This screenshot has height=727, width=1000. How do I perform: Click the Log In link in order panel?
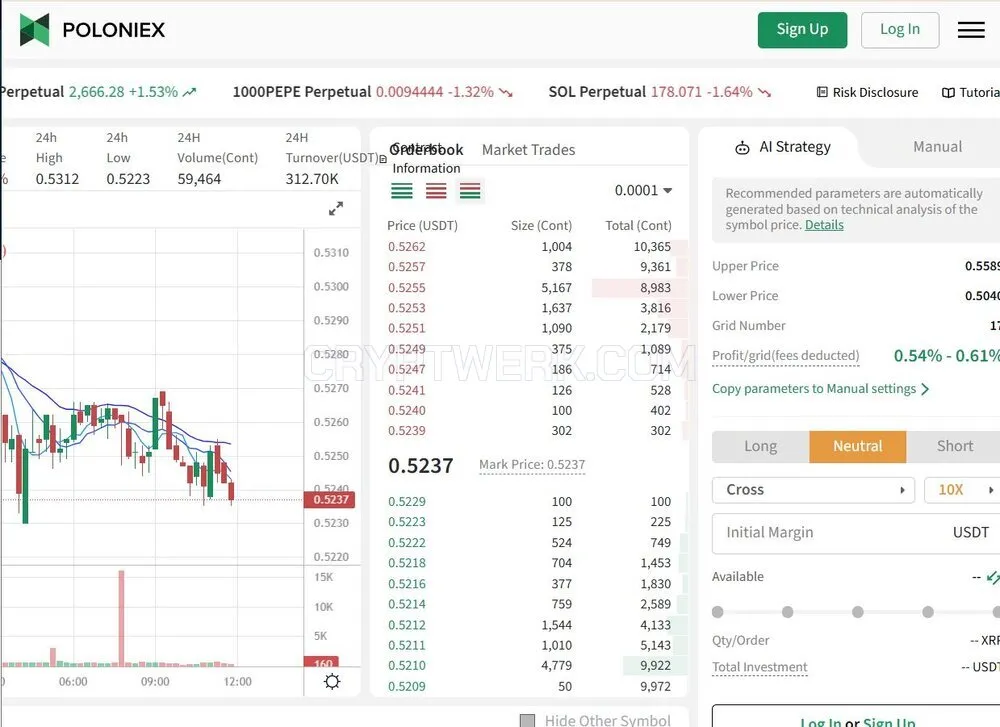(820, 722)
